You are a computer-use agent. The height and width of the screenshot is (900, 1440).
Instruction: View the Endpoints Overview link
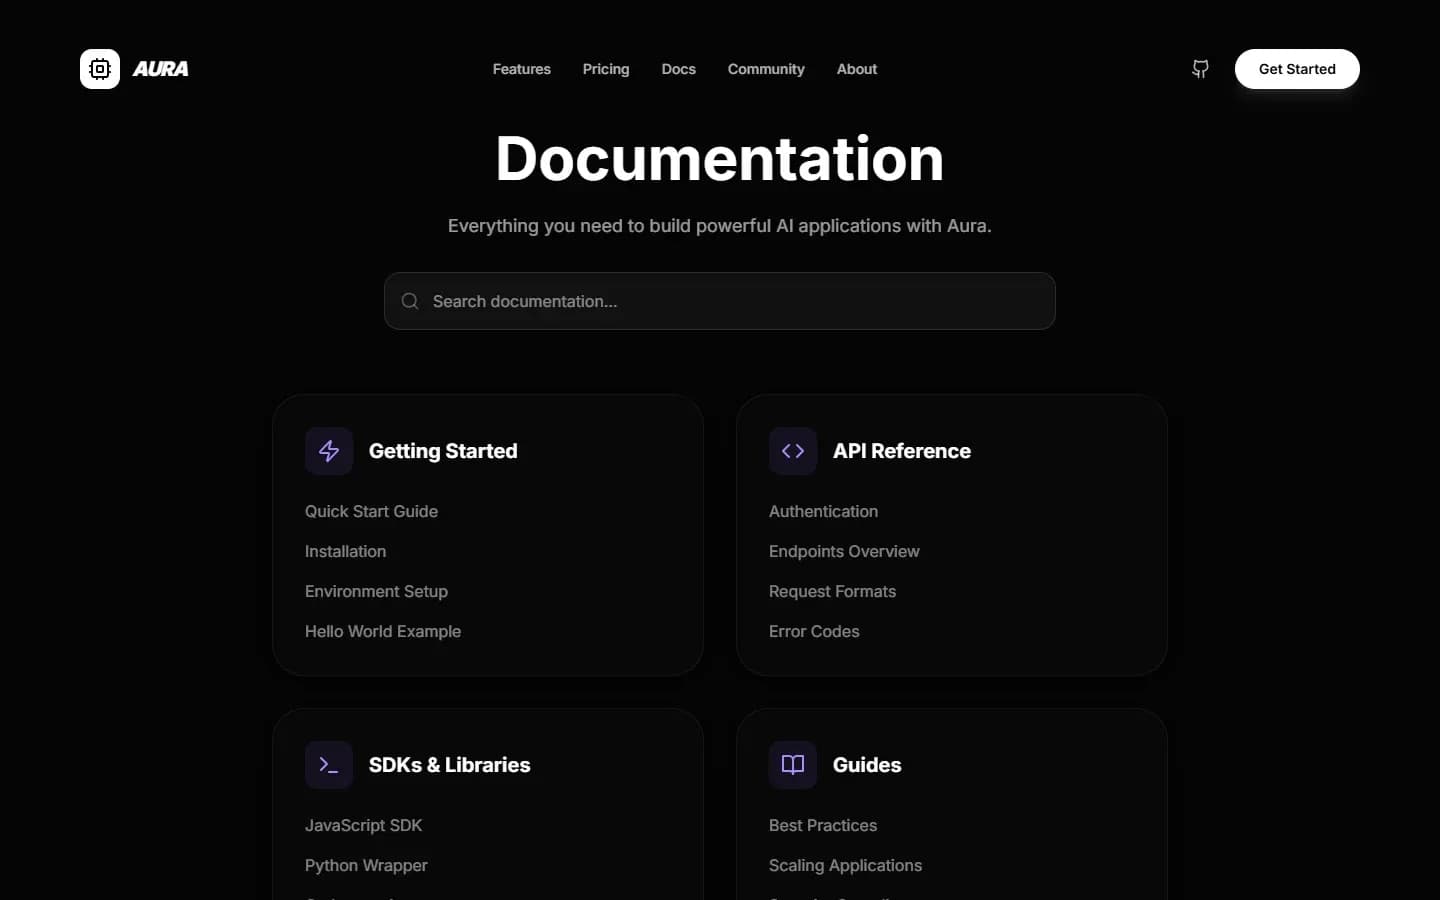pyautogui.click(x=845, y=551)
